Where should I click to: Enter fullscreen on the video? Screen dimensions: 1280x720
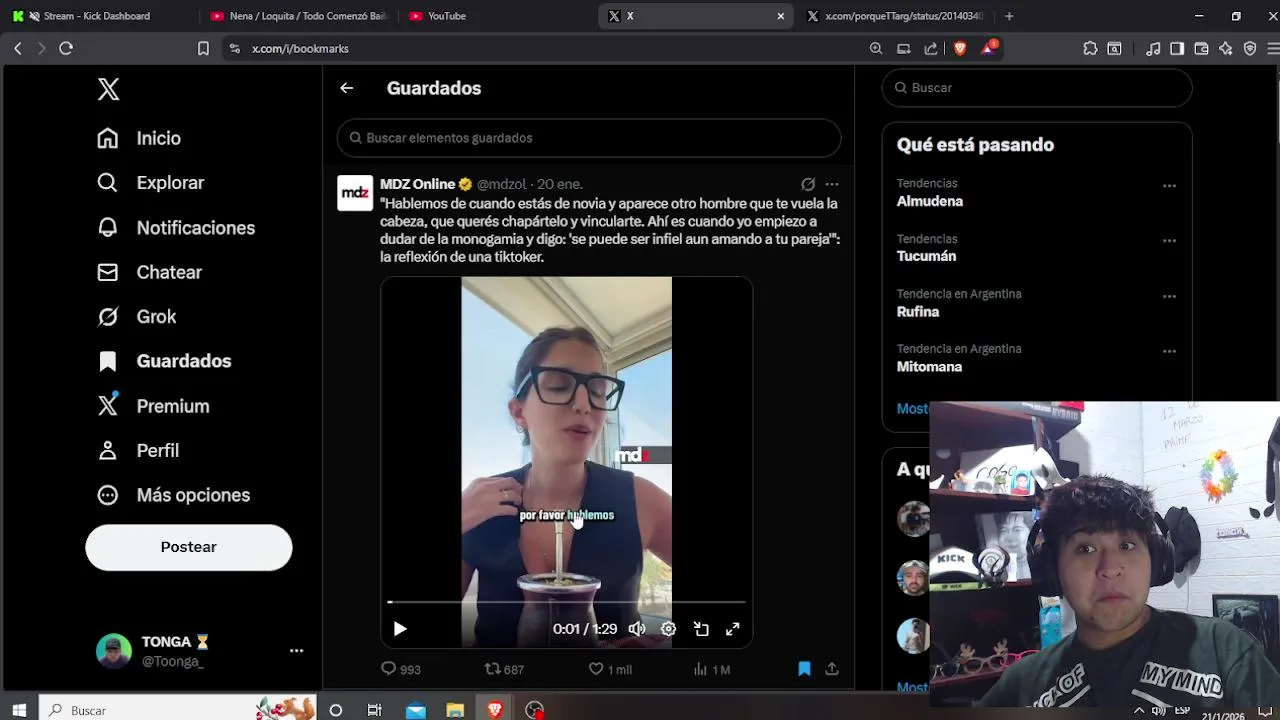(x=733, y=629)
